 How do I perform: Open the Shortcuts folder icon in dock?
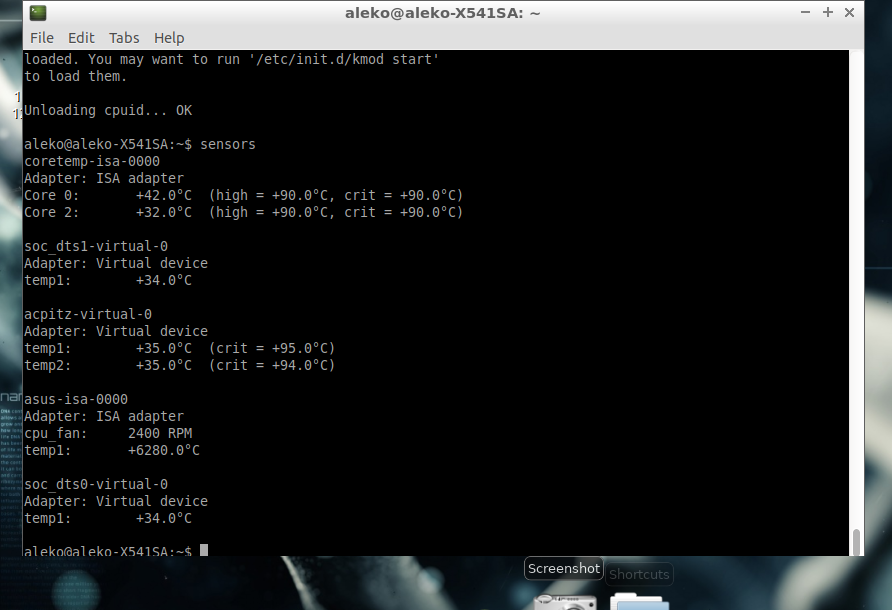pyautogui.click(x=639, y=600)
